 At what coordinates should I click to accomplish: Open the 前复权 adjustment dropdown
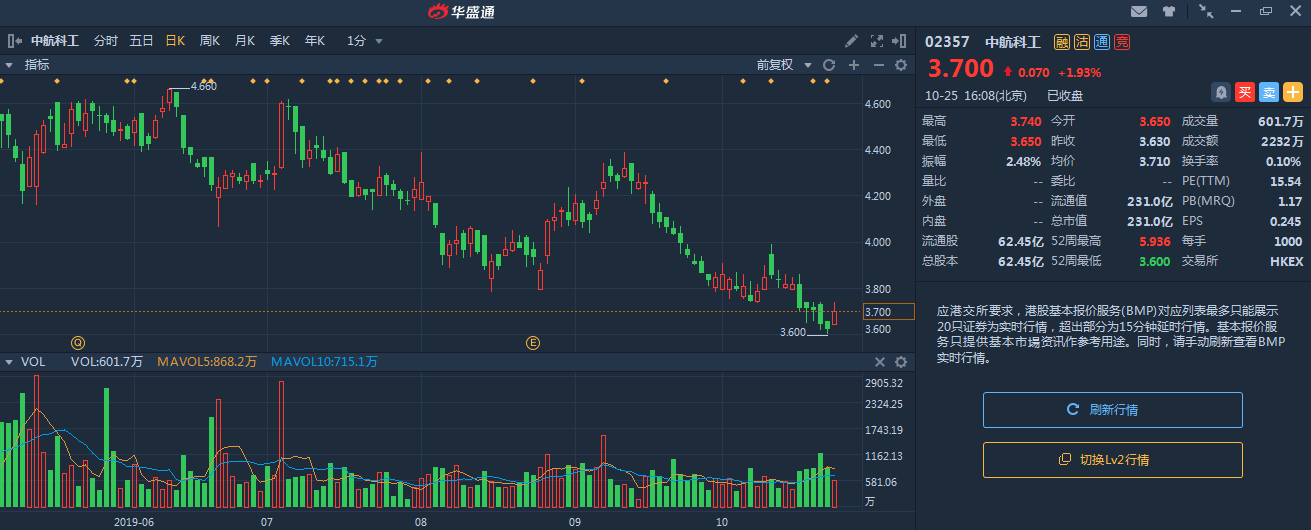[x=782, y=65]
